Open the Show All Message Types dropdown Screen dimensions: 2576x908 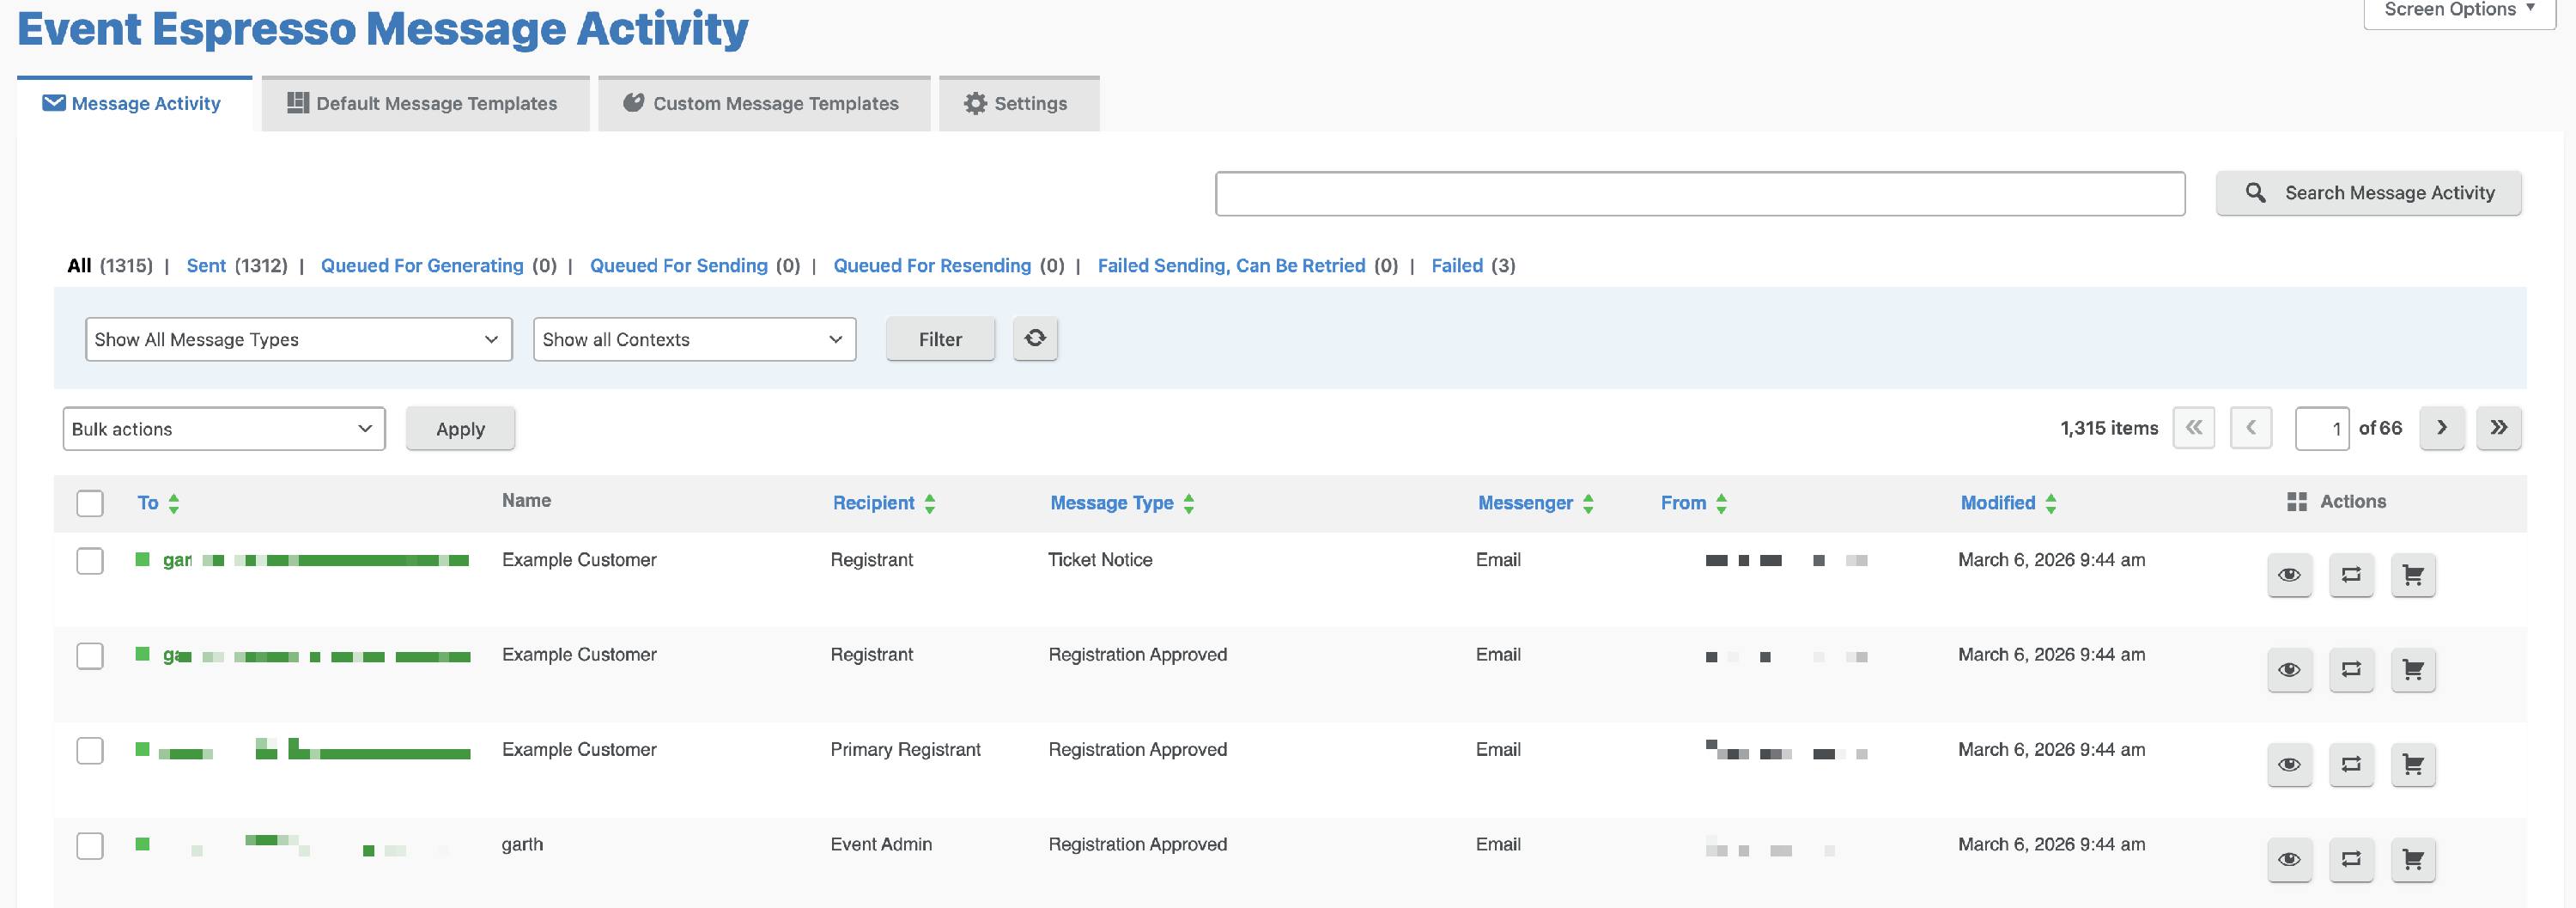(x=298, y=339)
